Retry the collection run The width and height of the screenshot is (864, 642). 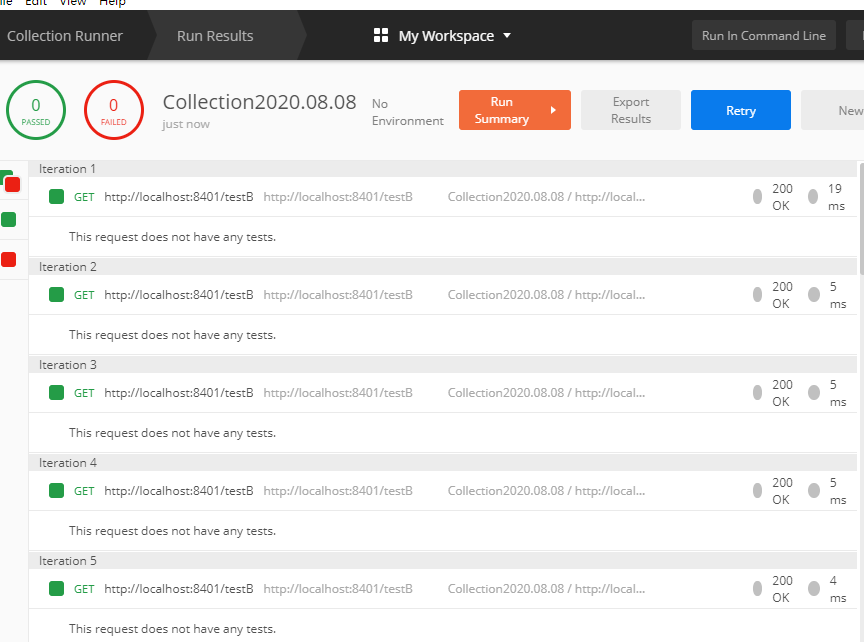tap(741, 110)
